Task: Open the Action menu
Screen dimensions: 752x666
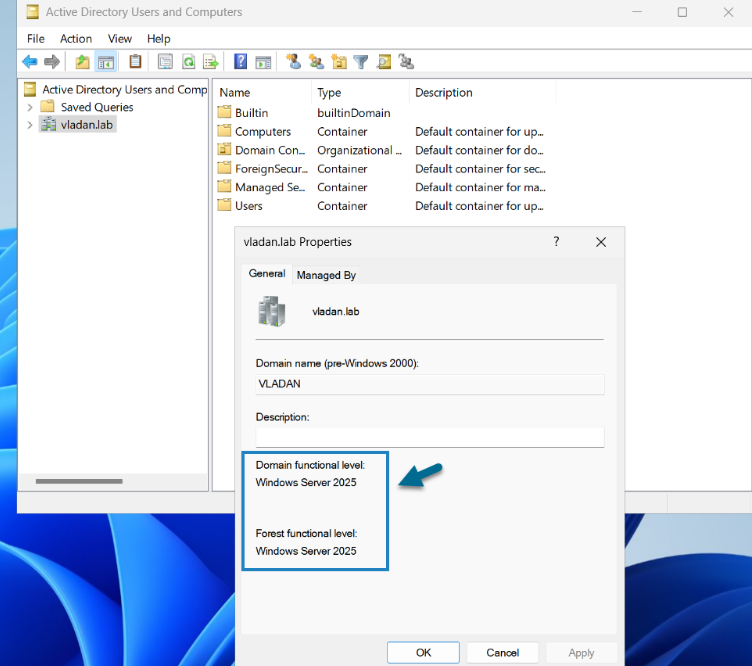Action: [x=76, y=38]
